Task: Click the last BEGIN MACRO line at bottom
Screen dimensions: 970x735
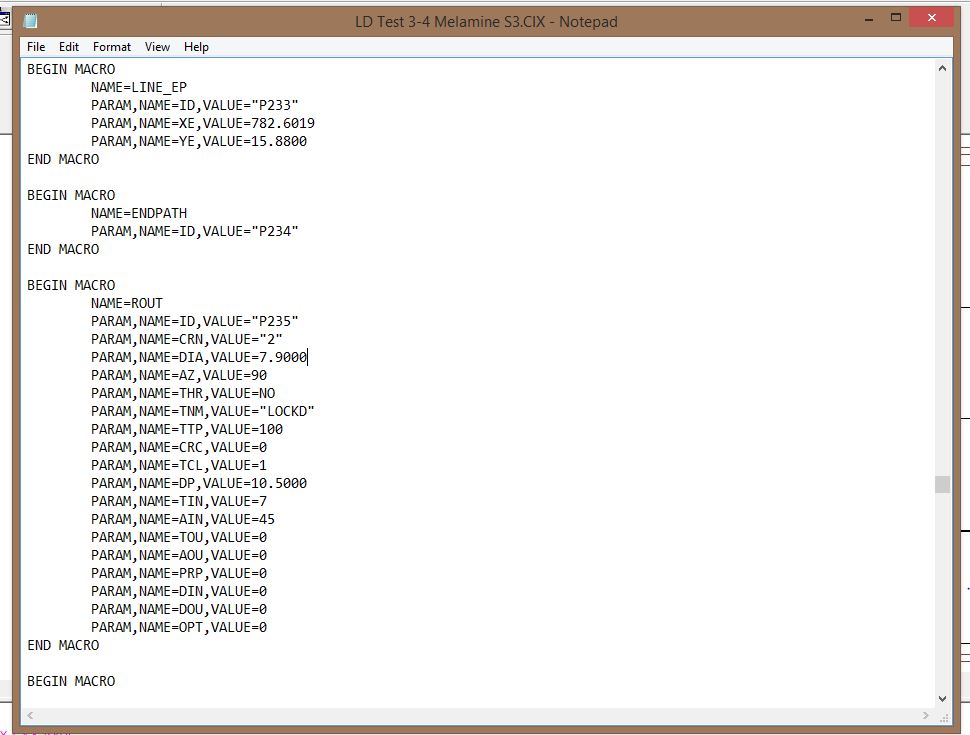Action: (71, 681)
